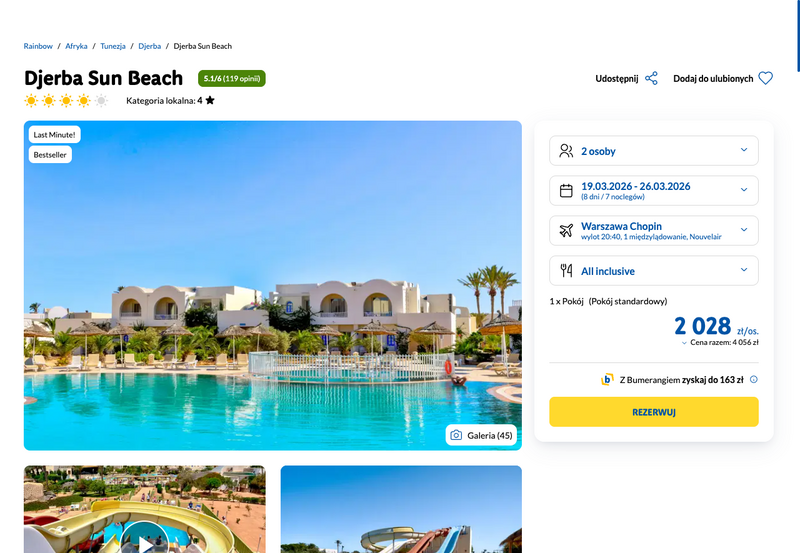Open the main pool hotel photo
This screenshot has width=800, height=553.
pyautogui.click(x=272, y=285)
